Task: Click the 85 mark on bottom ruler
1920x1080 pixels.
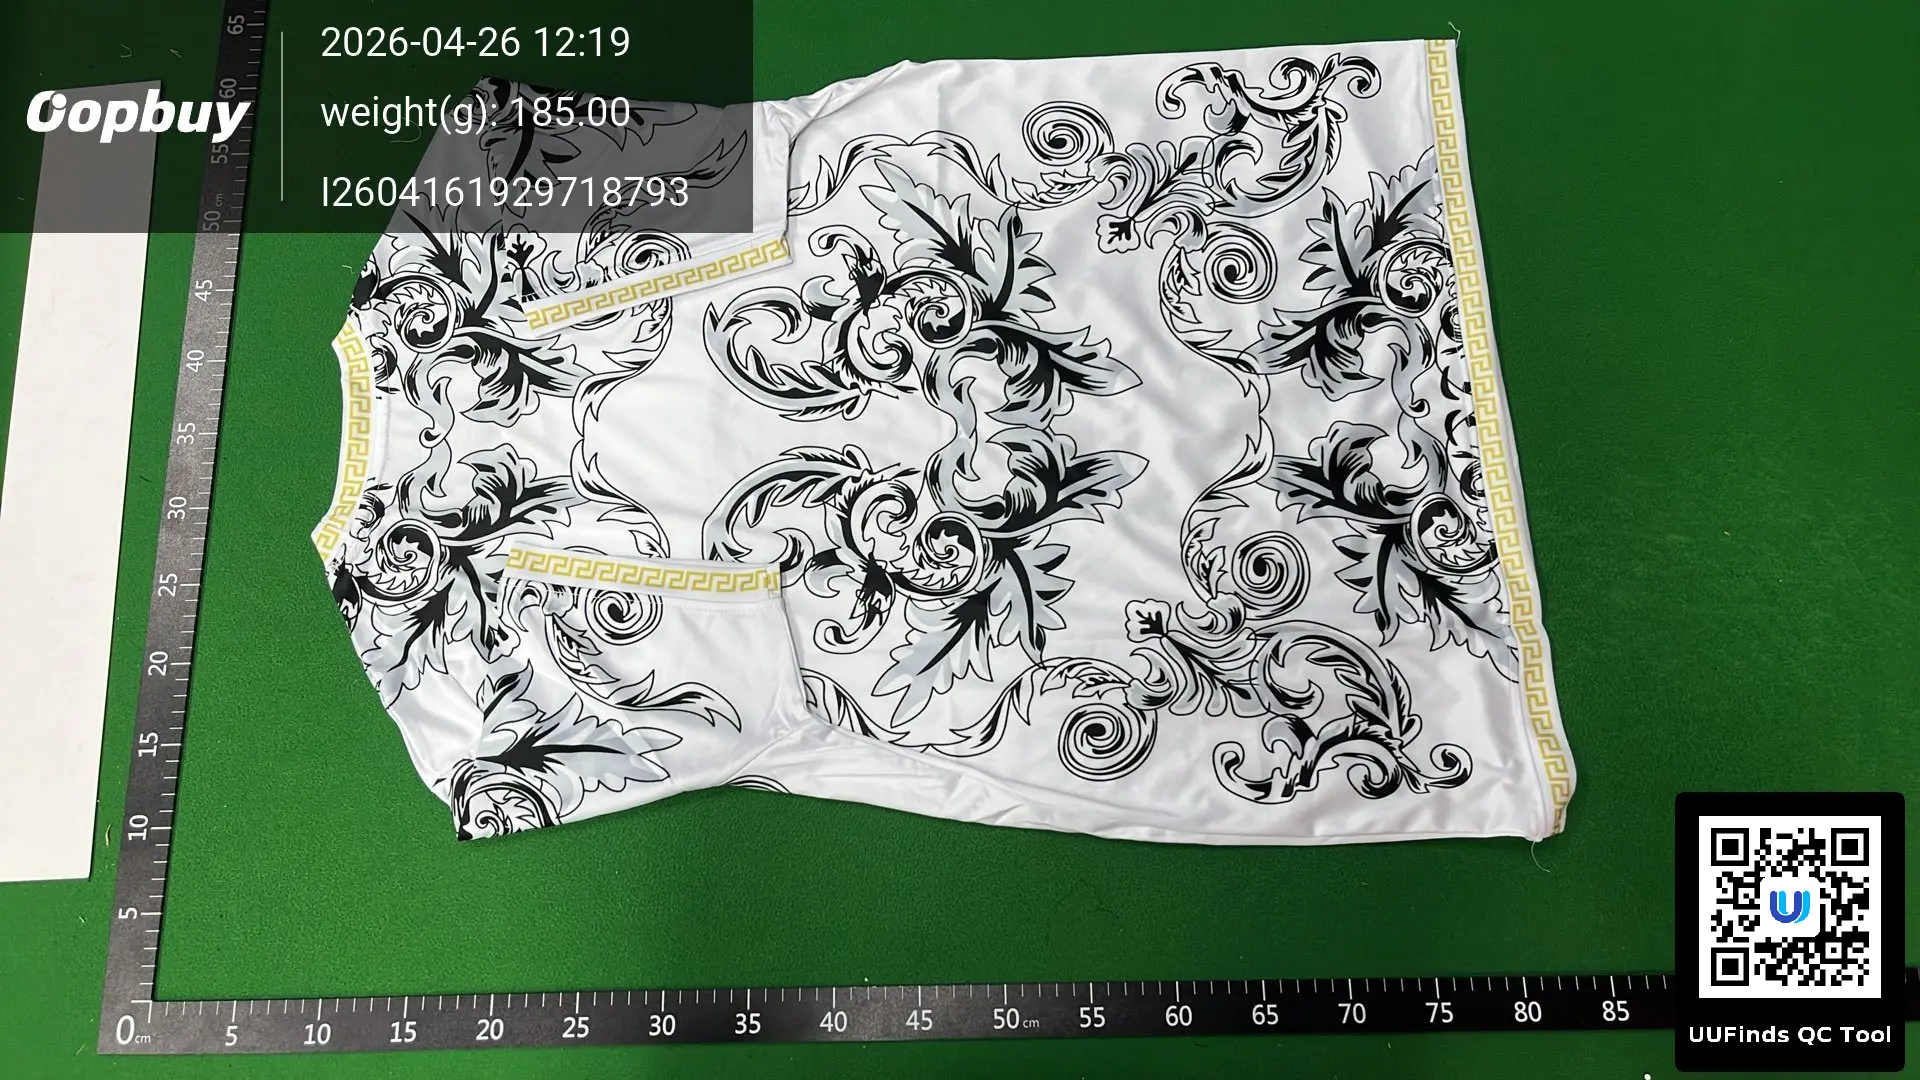Action: (1615, 1012)
